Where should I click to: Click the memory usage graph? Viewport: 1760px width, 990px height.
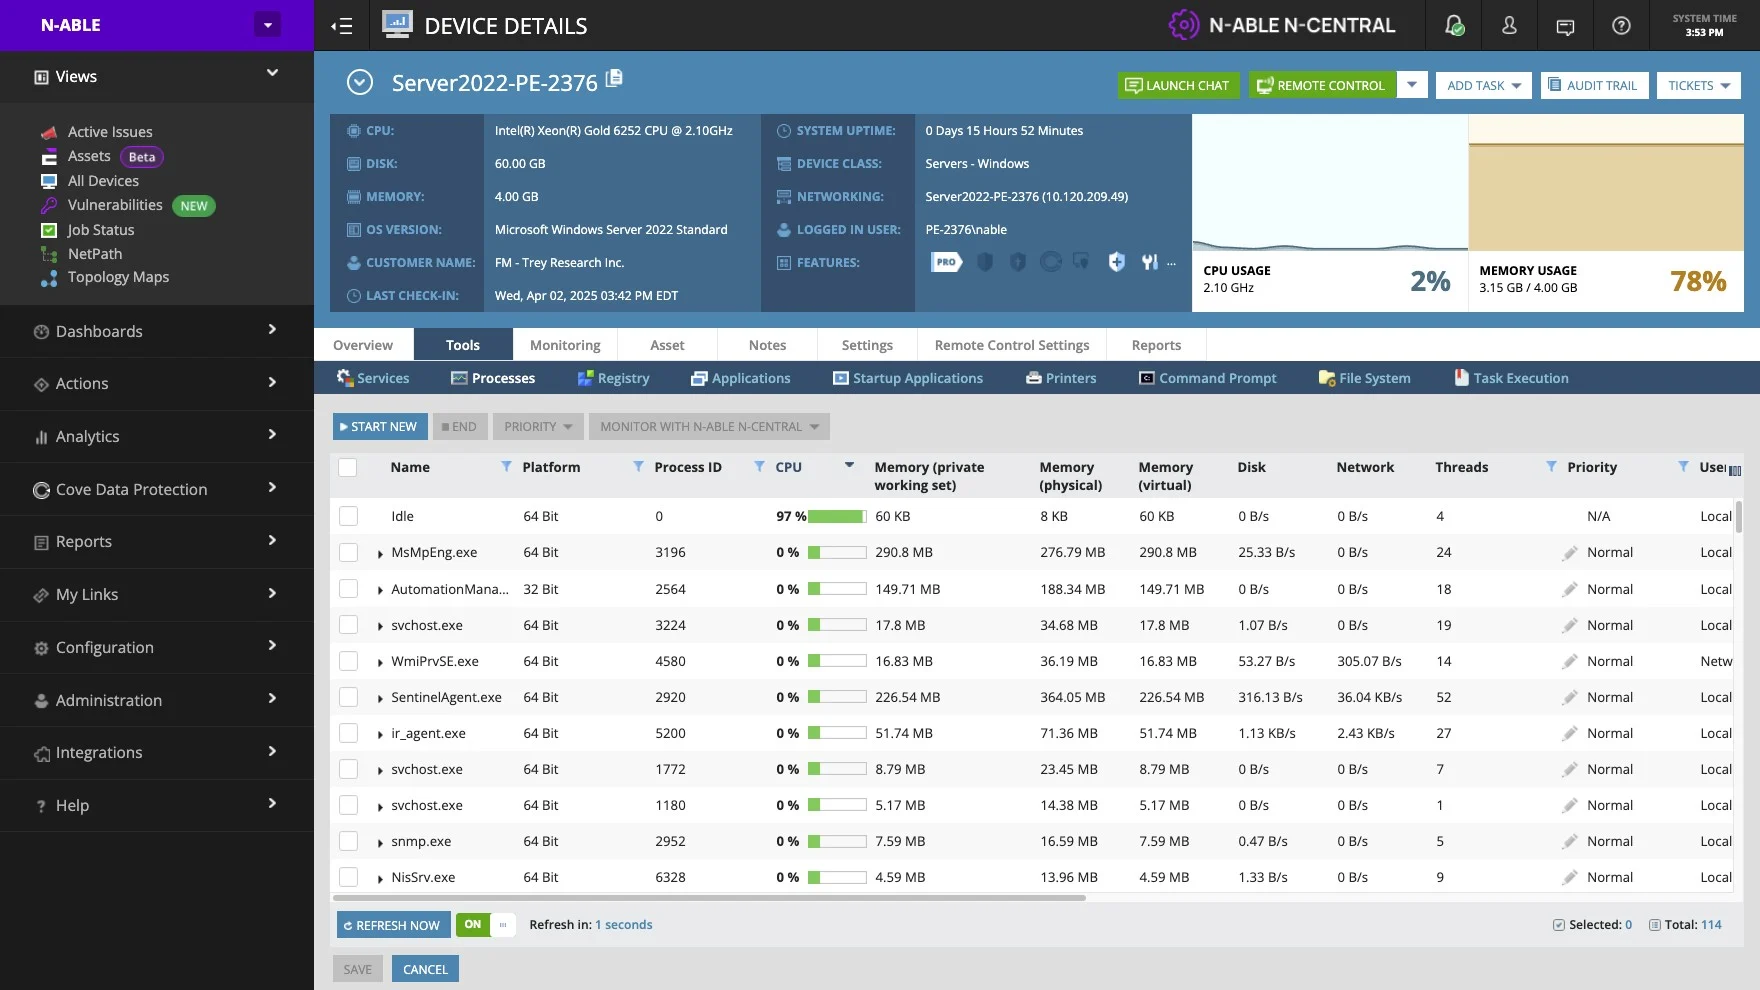(1606, 182)
